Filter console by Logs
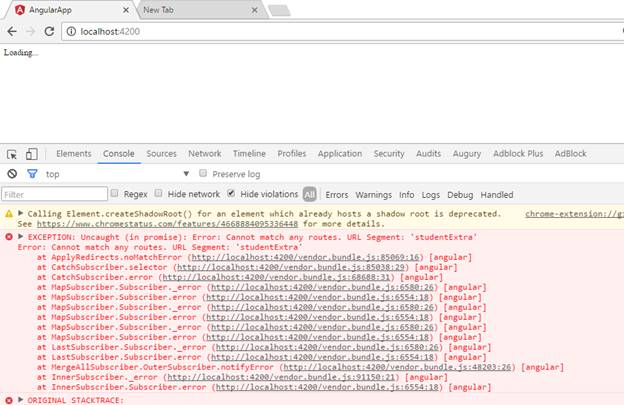 pyautogui.click(x=431, y=195)
